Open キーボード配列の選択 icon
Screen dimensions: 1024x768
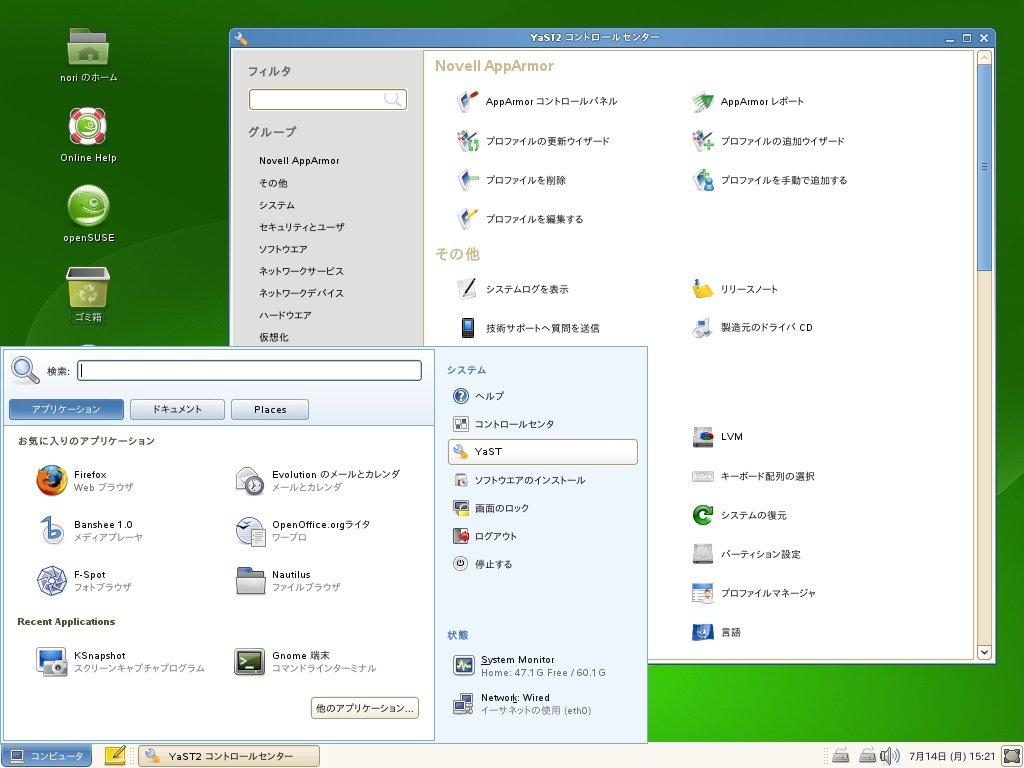click(x=703, y=476)
